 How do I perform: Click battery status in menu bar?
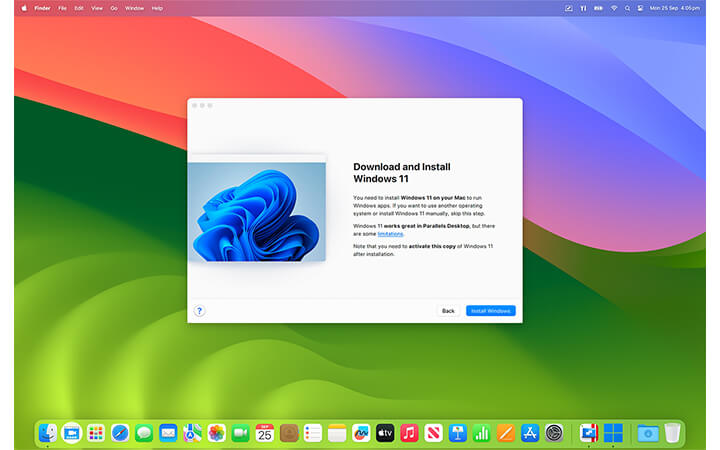click(598, 8)
